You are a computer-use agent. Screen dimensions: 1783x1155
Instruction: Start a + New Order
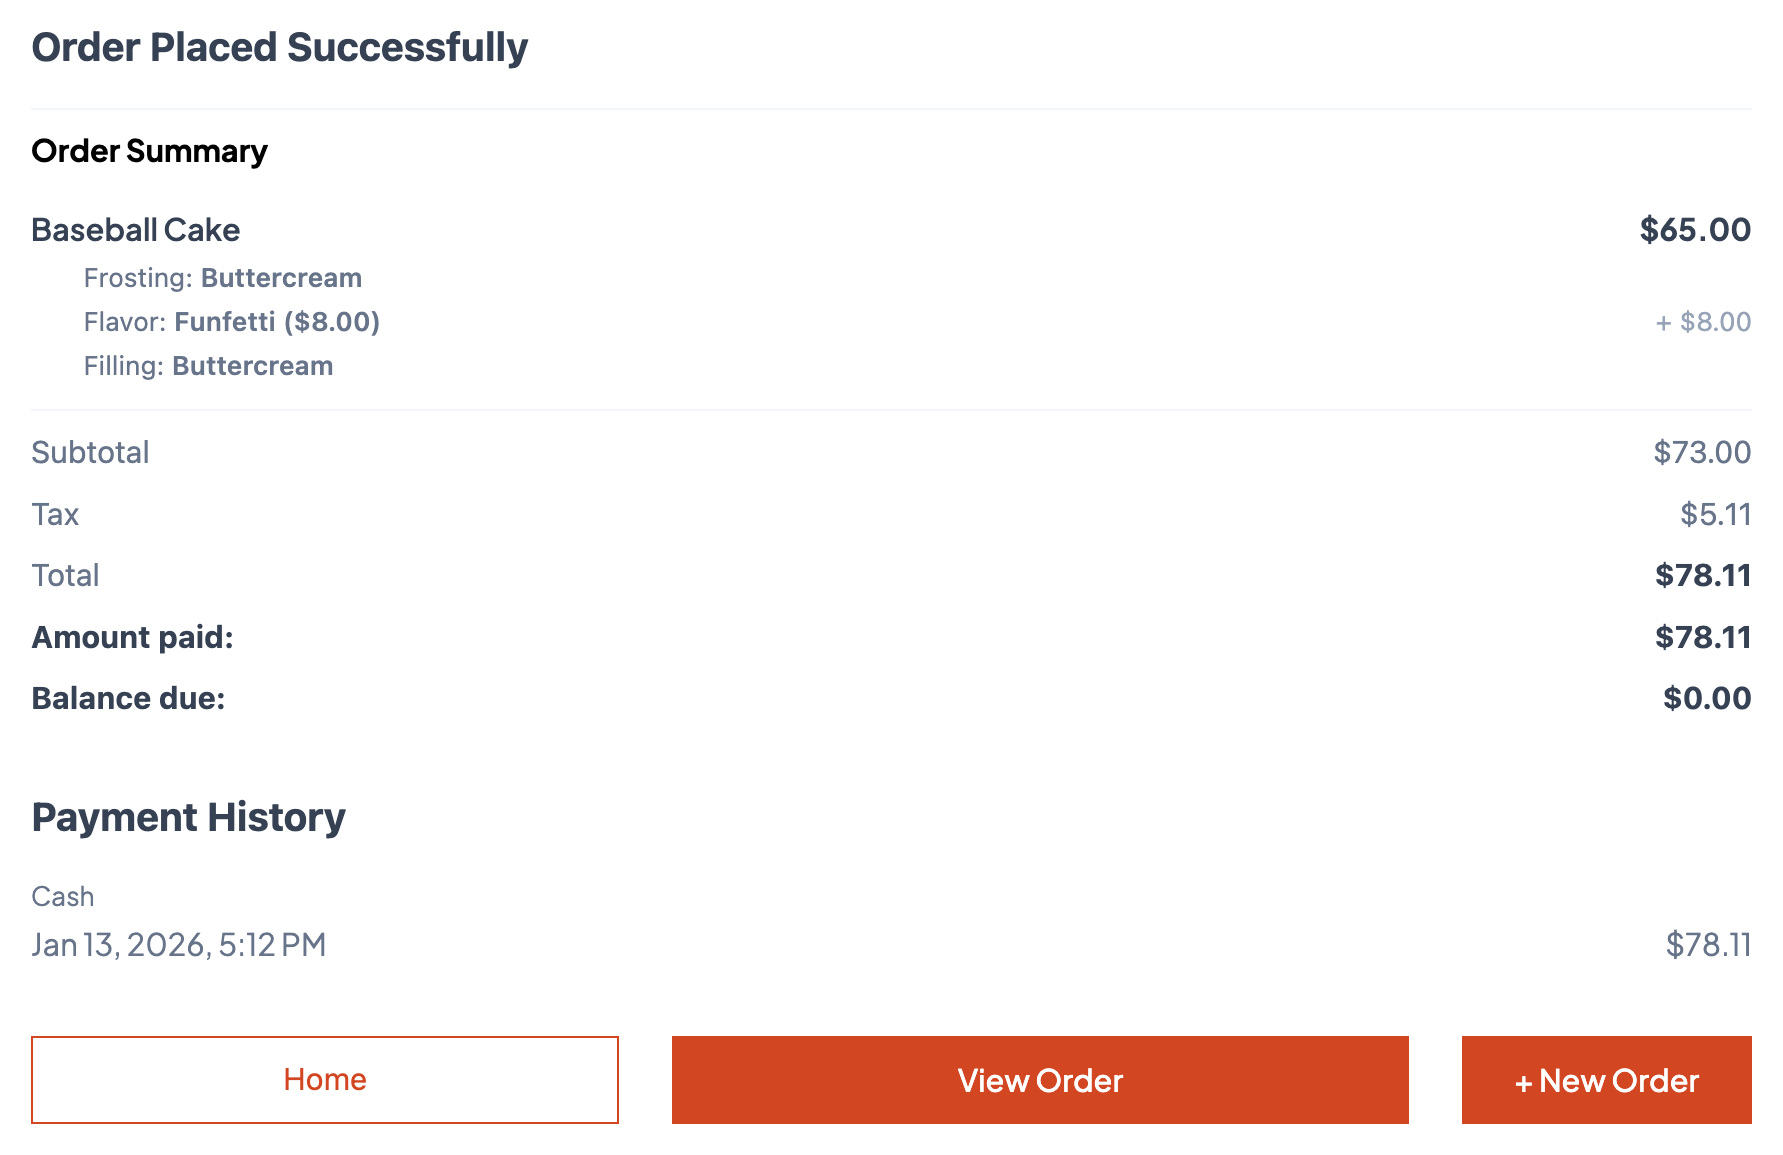pos(1606,1080)
